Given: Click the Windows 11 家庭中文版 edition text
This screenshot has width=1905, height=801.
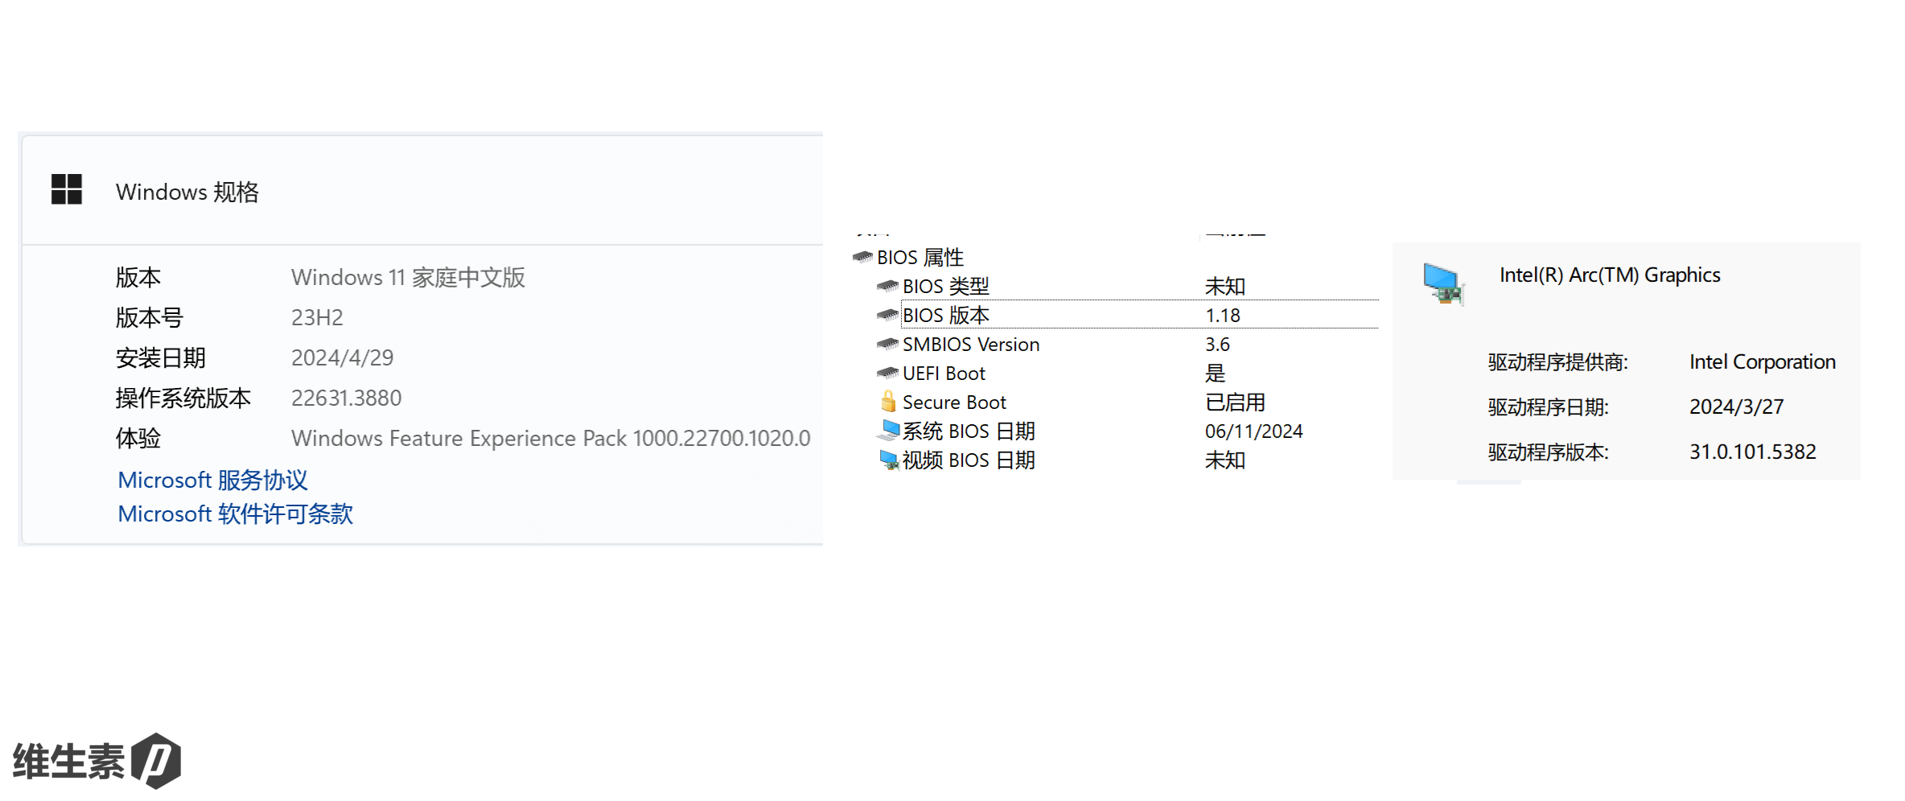Looking at the screenshot, I should pyautogui.click(x=408, y=277).
